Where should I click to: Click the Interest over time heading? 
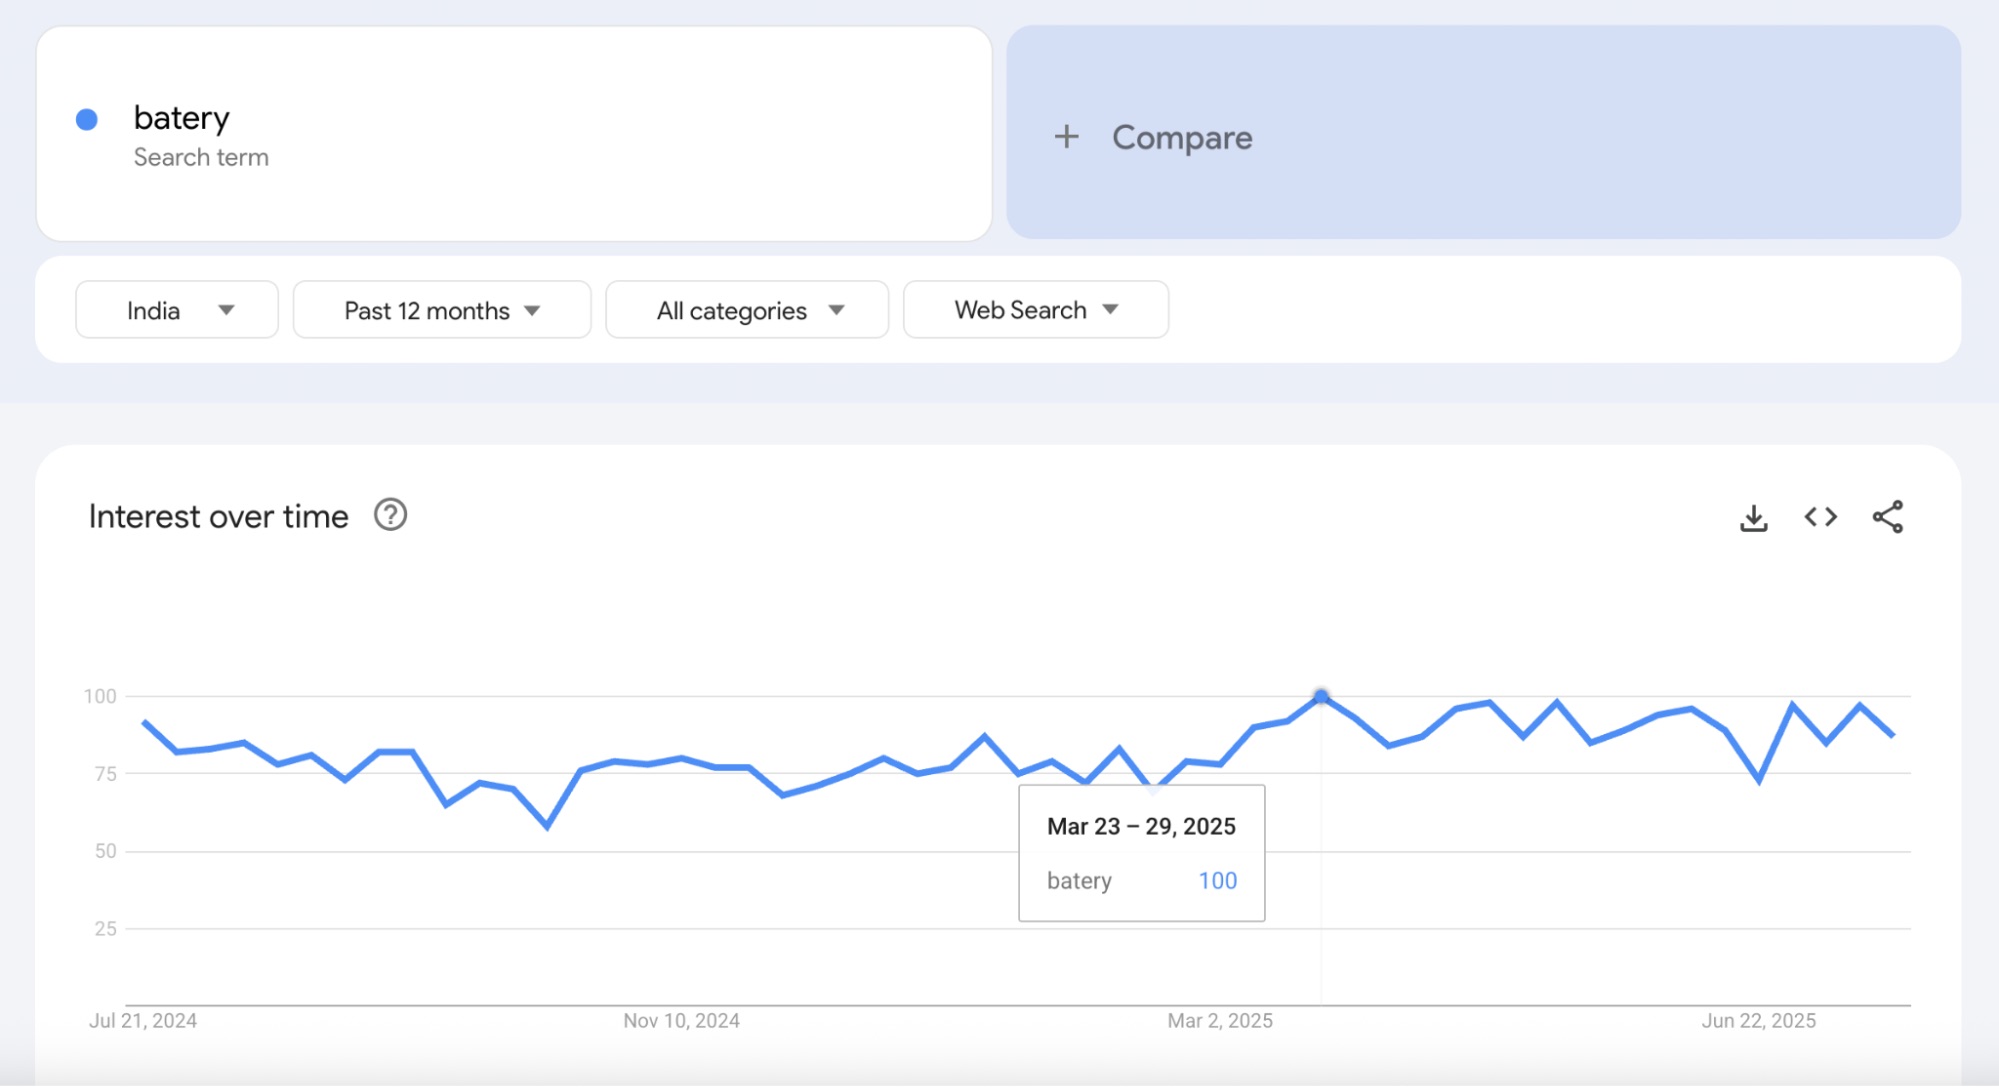(219, 516)
